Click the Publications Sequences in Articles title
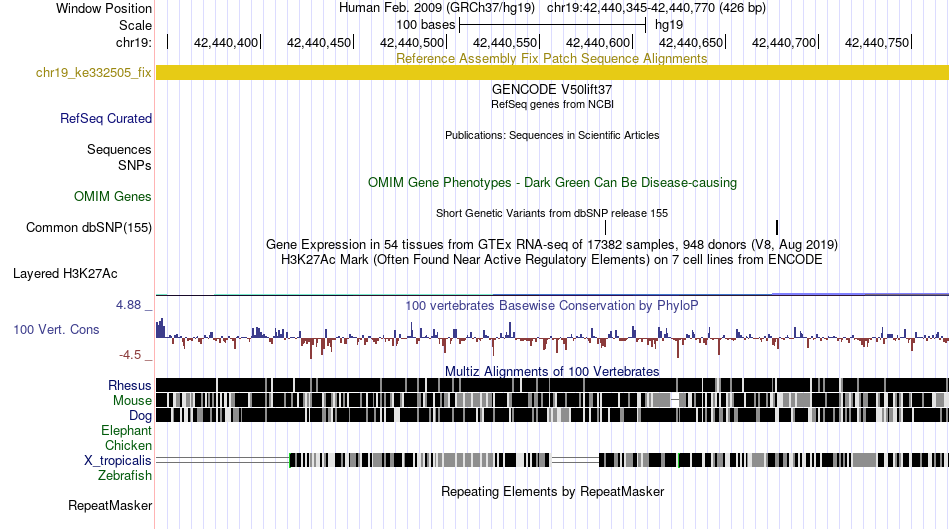This screenshot has width=950, height=529. tap(552, 135)
